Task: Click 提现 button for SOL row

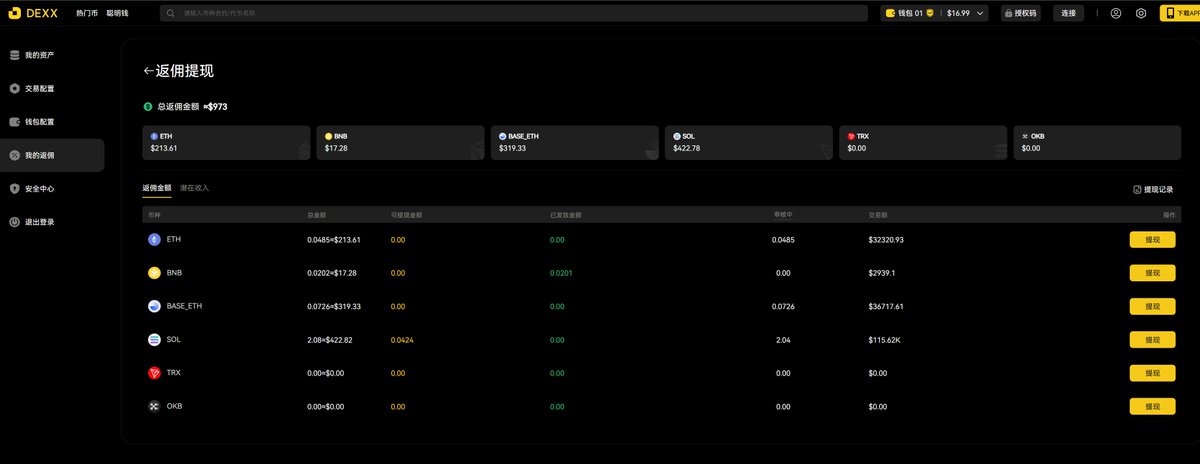Action: point(1152,340)
